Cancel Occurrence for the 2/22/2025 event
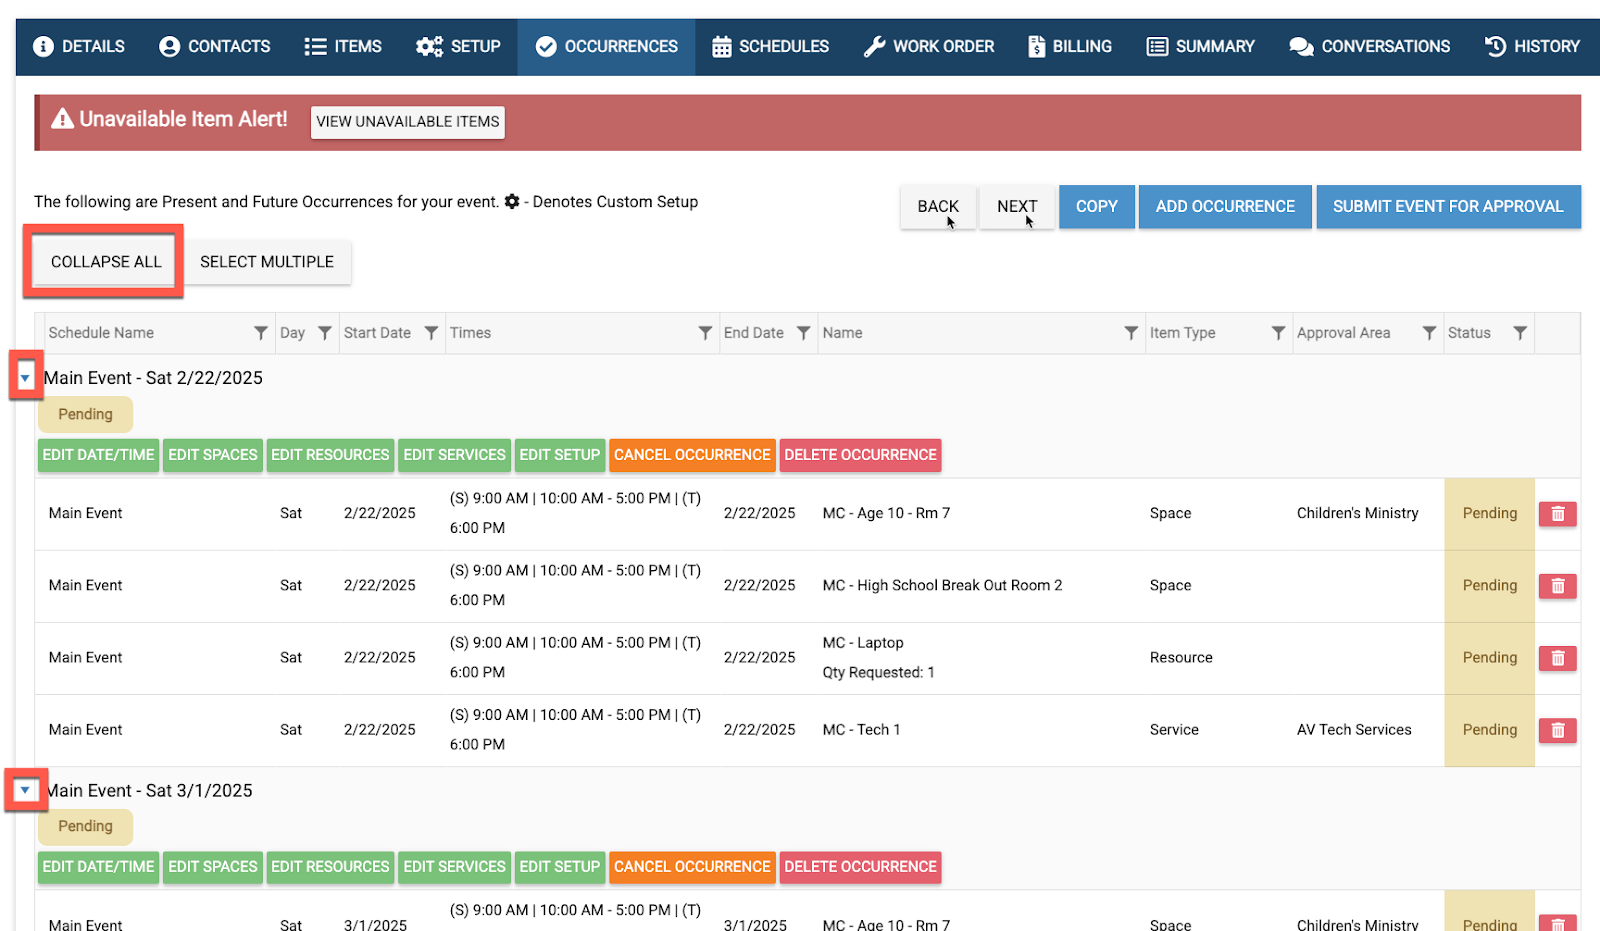1600x931 pixels. 692,455
